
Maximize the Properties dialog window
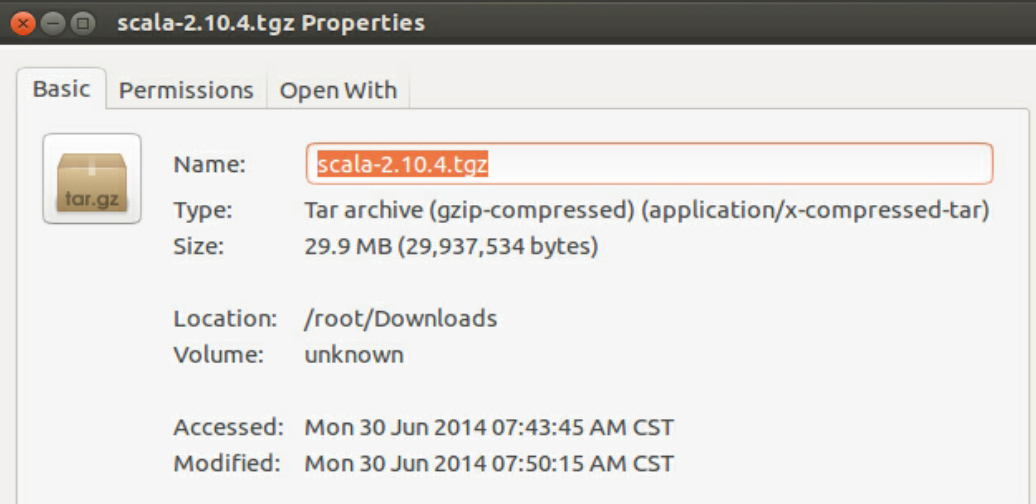(83, 22)
